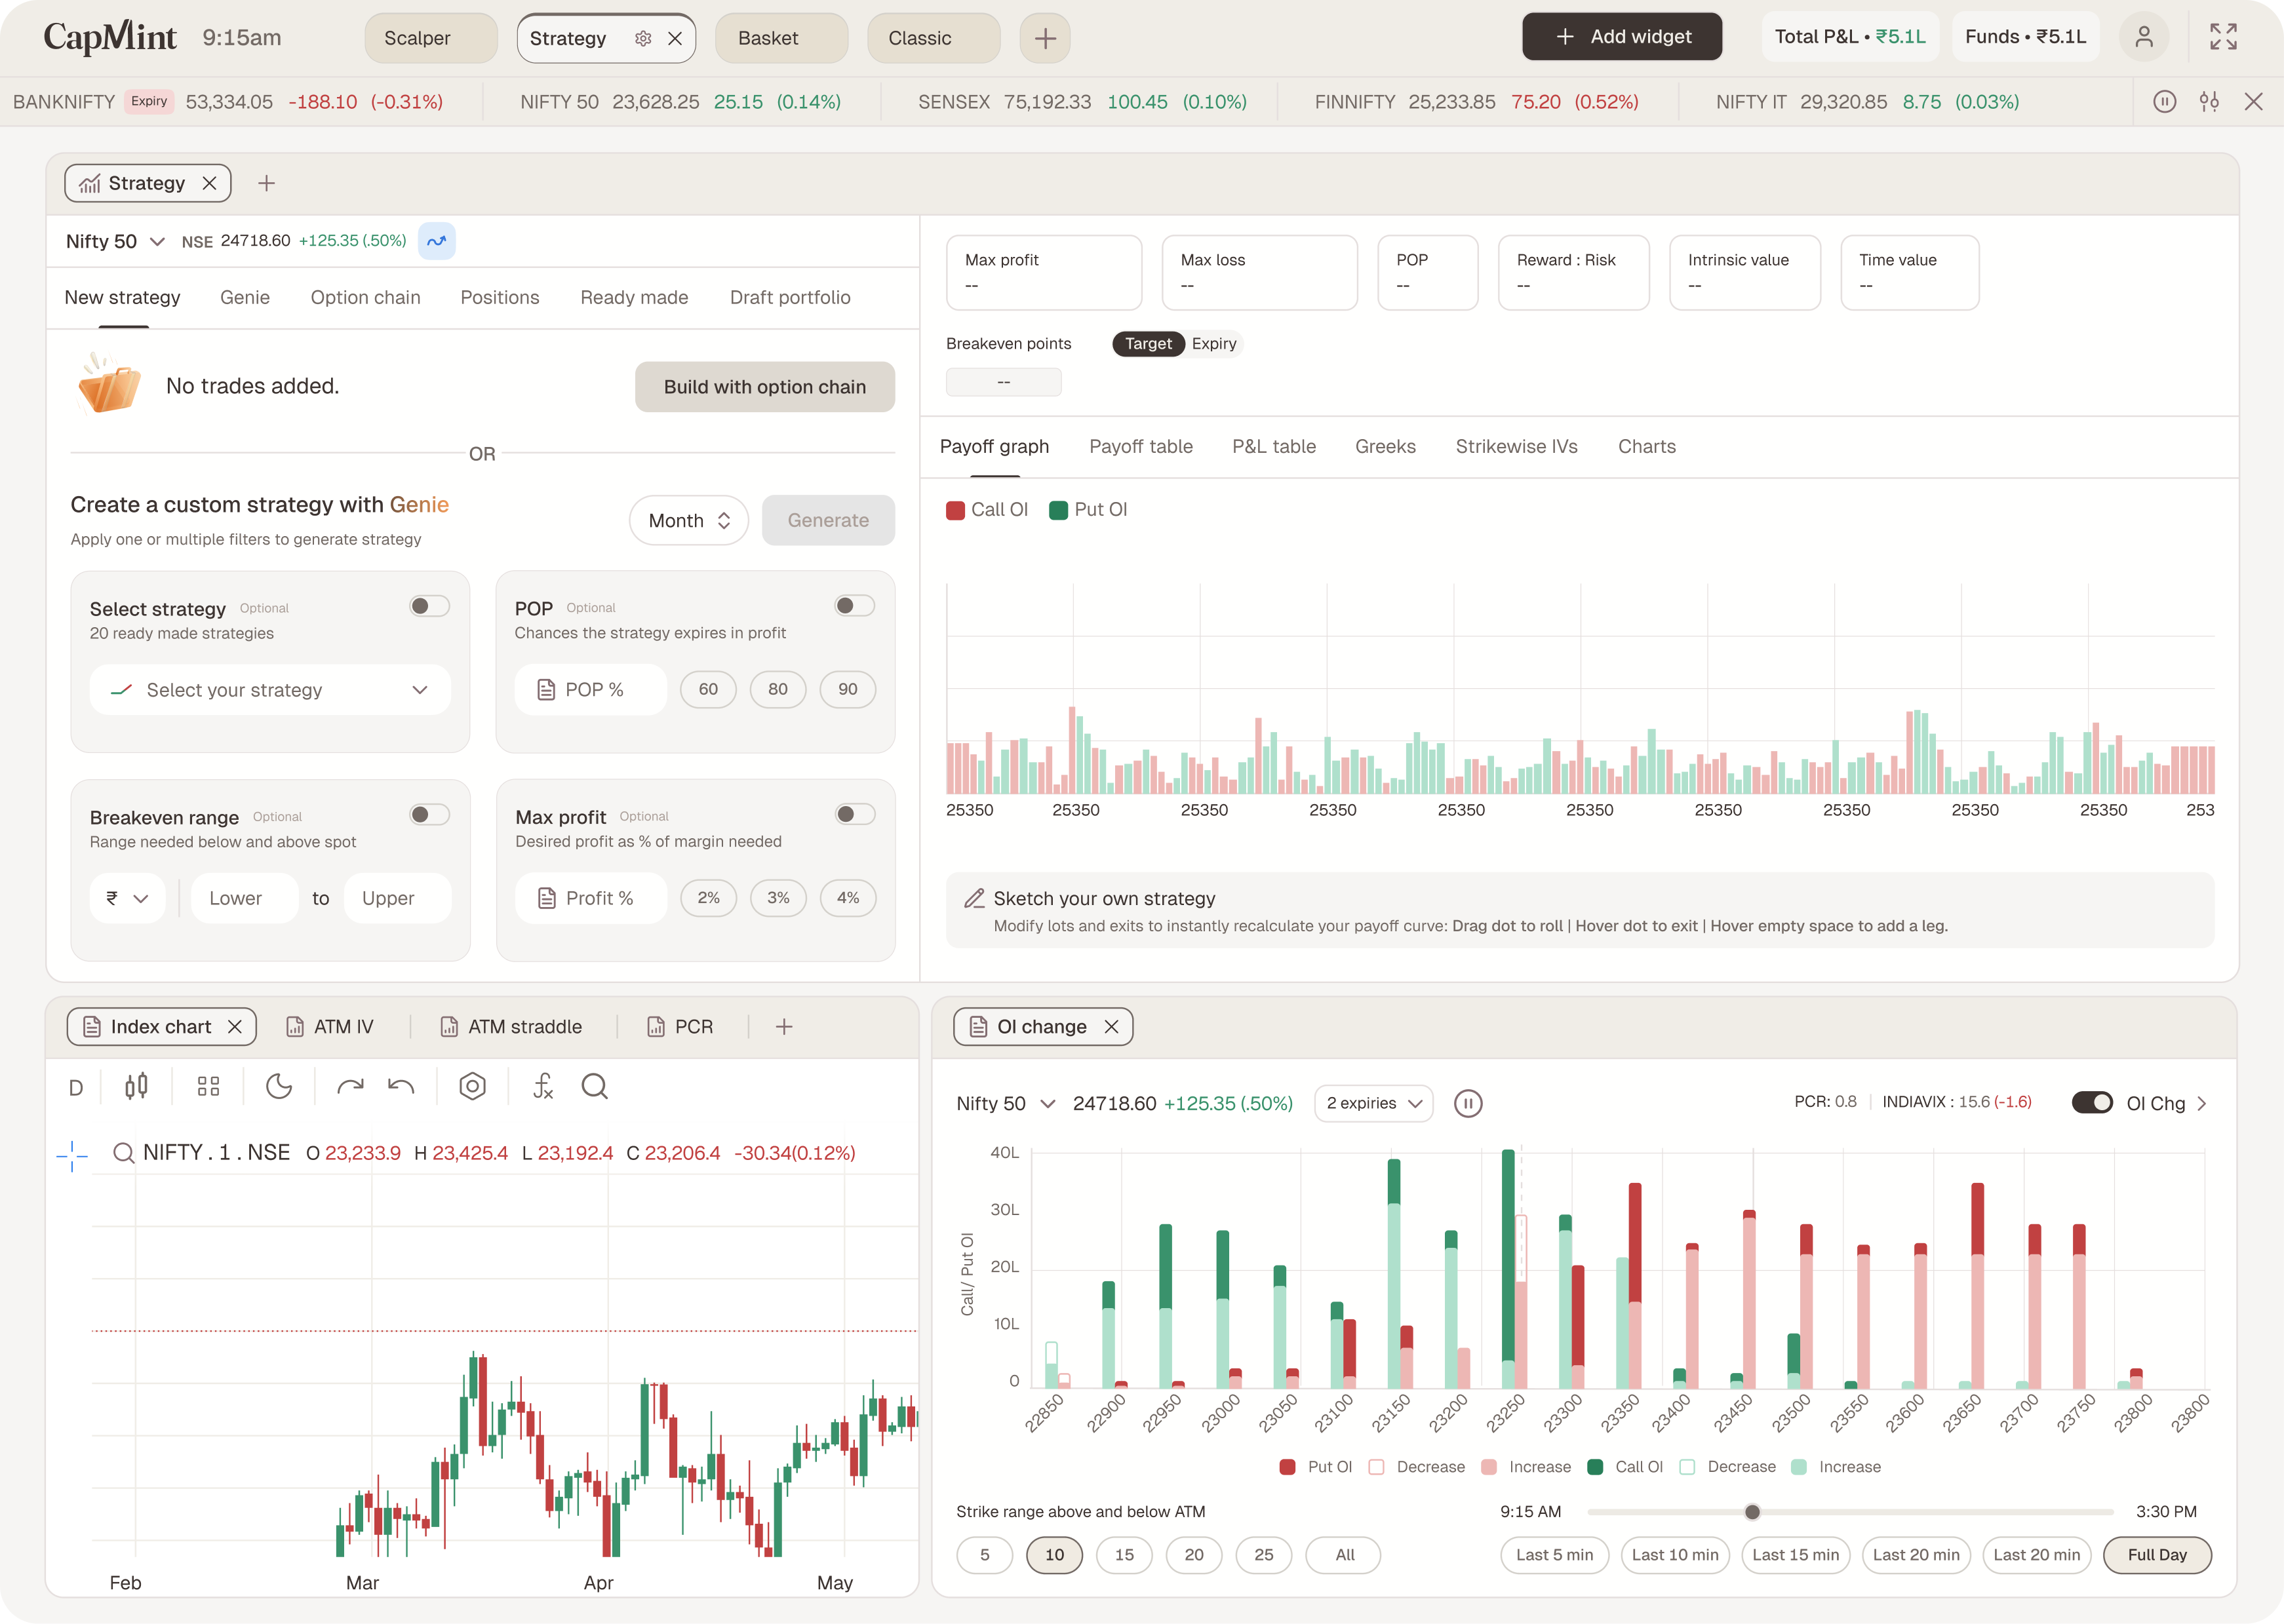Image resolution: width=2284 pixels, height=1624 pixels.
Task: Select the POP 80 preset
Action: point(778,690)
